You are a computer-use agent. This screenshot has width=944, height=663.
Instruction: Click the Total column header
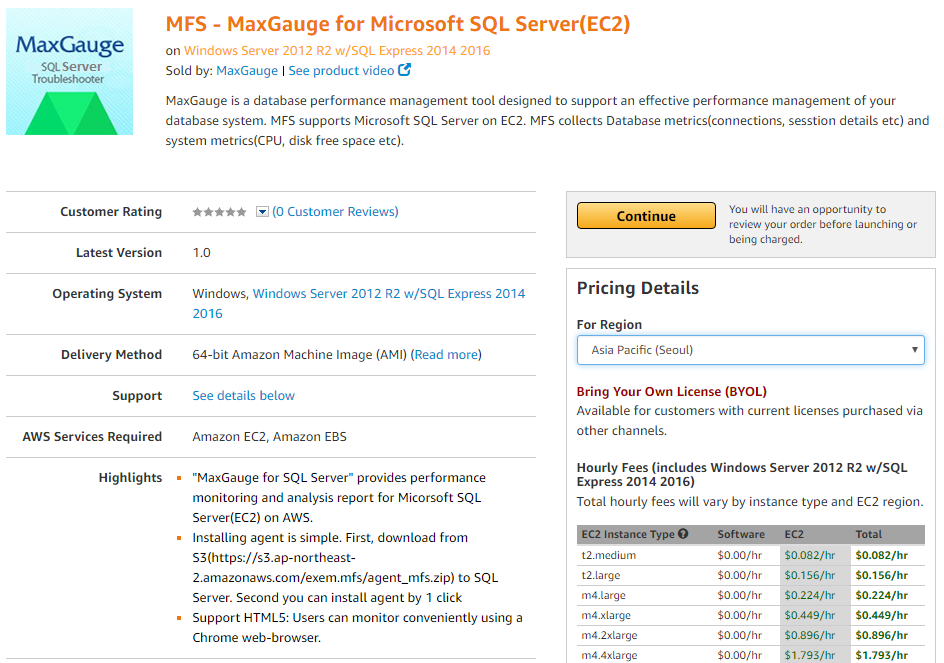click(x=869, y=534)
